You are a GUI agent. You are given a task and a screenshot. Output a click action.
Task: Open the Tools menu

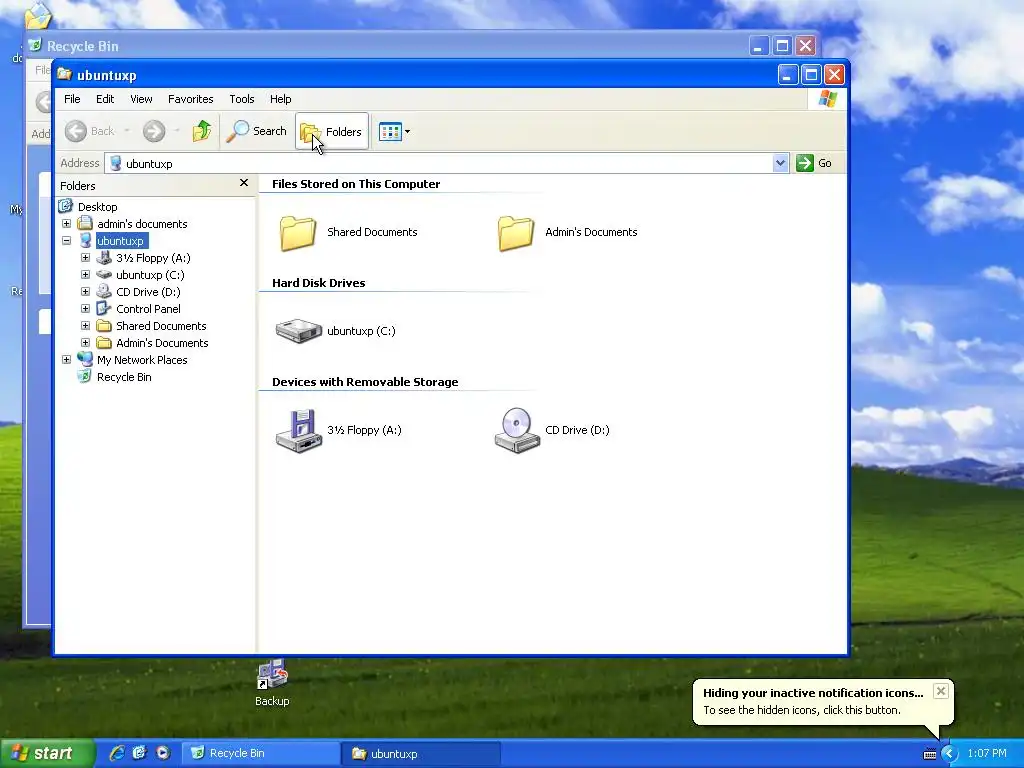(242, 99)
